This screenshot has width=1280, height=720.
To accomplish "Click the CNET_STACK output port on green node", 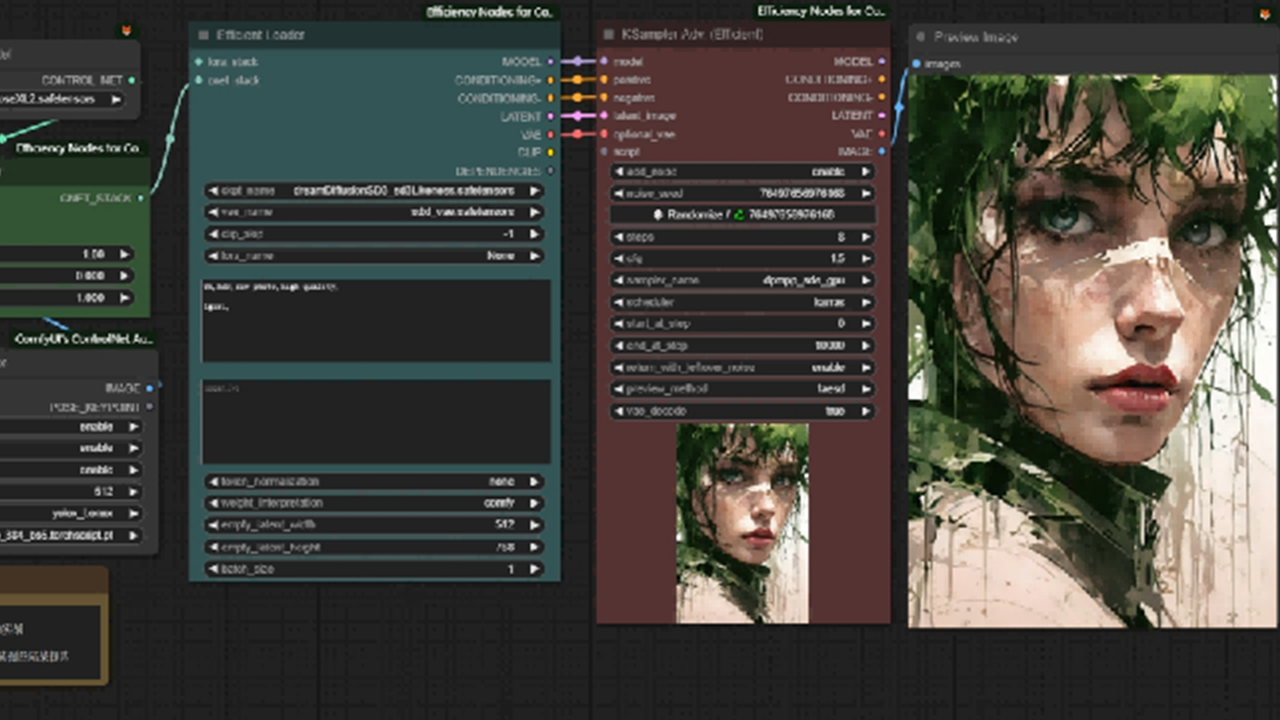I will point(140,198).
